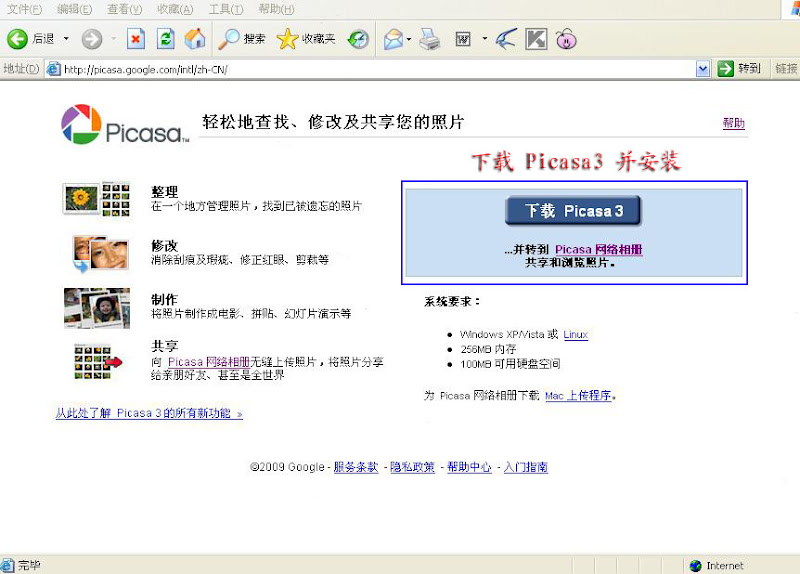Viewport: 800px width, 574px height.
Task: Print the page with the printer icon
Action: pos(430,39)
